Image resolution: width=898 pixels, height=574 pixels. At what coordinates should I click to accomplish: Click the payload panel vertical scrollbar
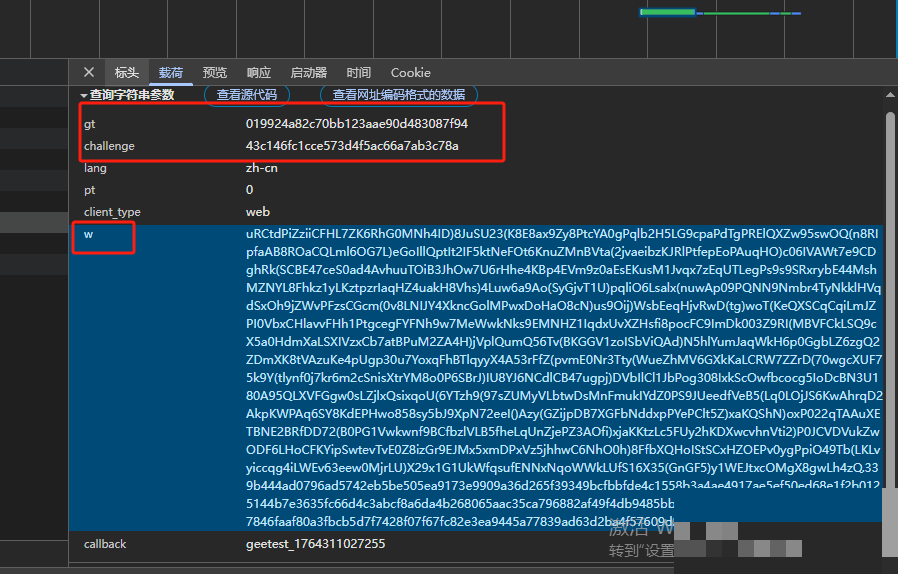tap(890, 300)
